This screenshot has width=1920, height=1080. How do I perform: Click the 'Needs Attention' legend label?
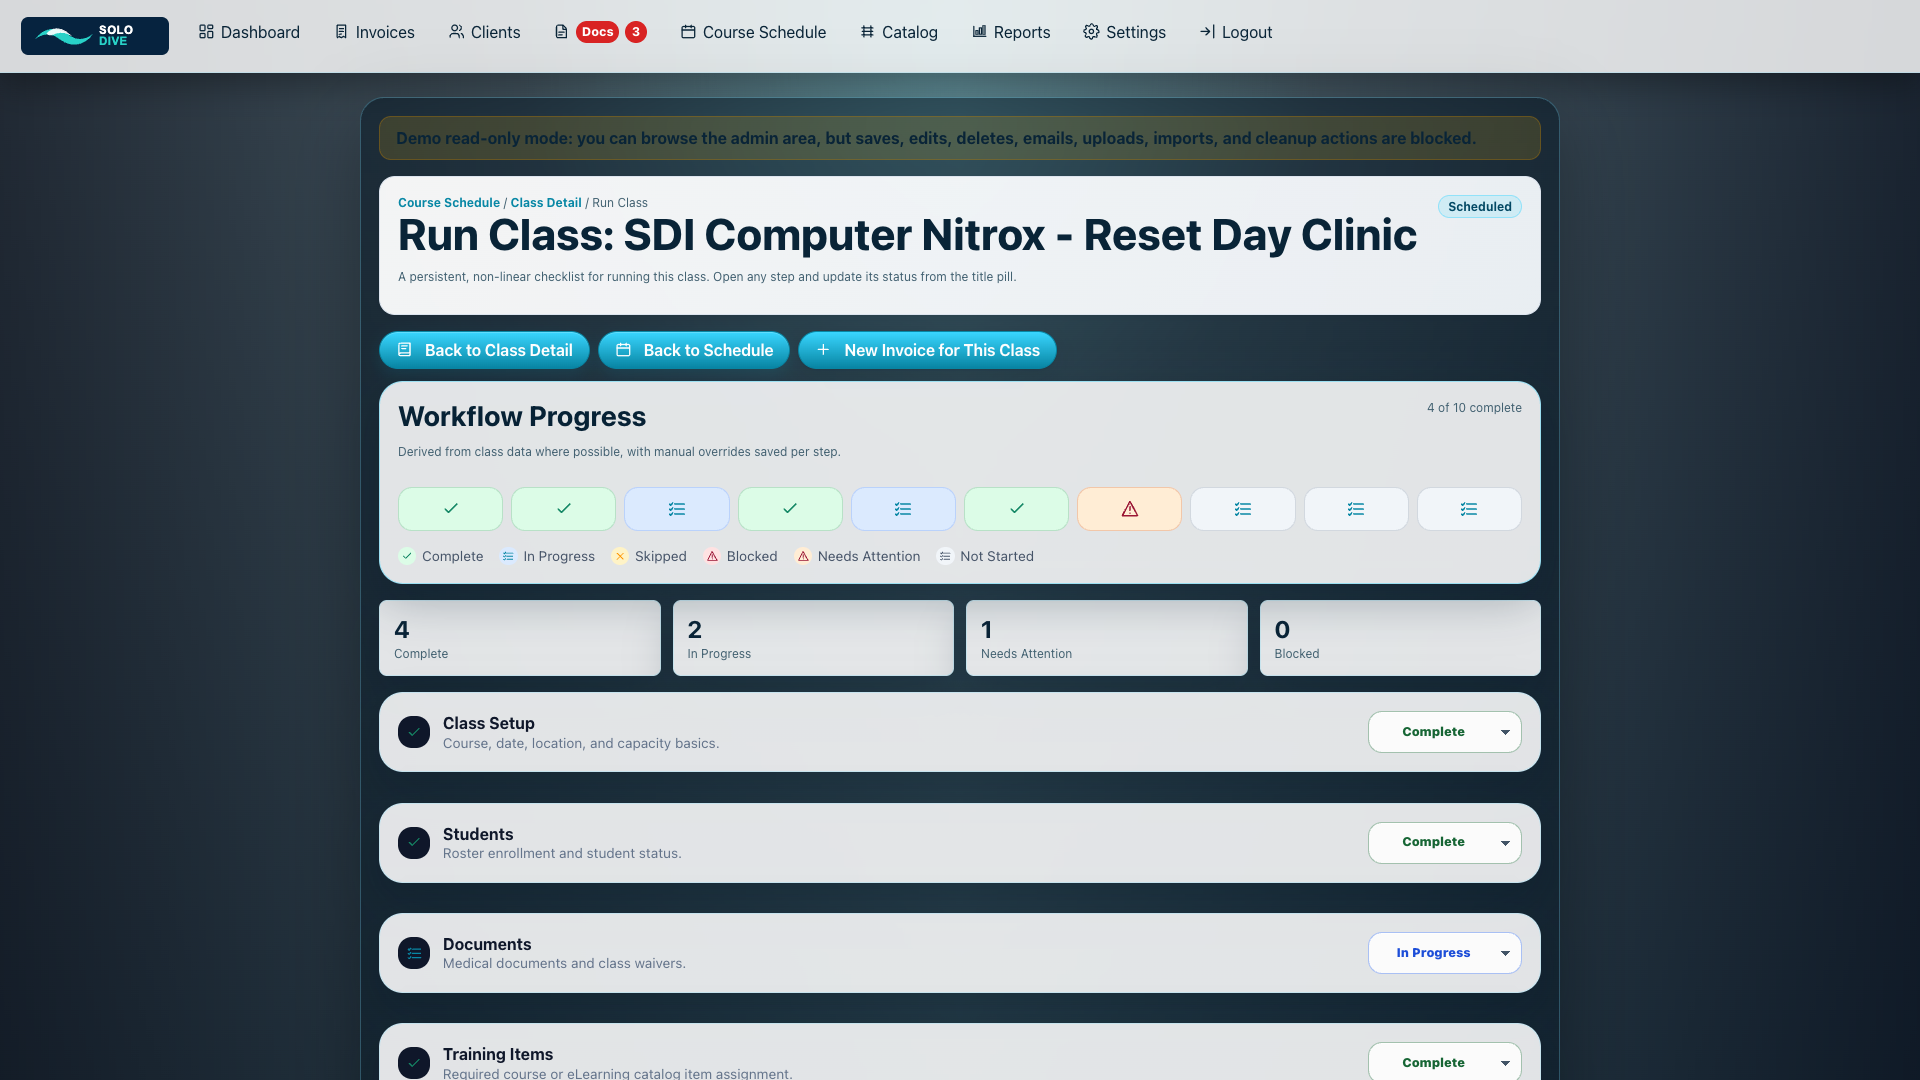869,556
